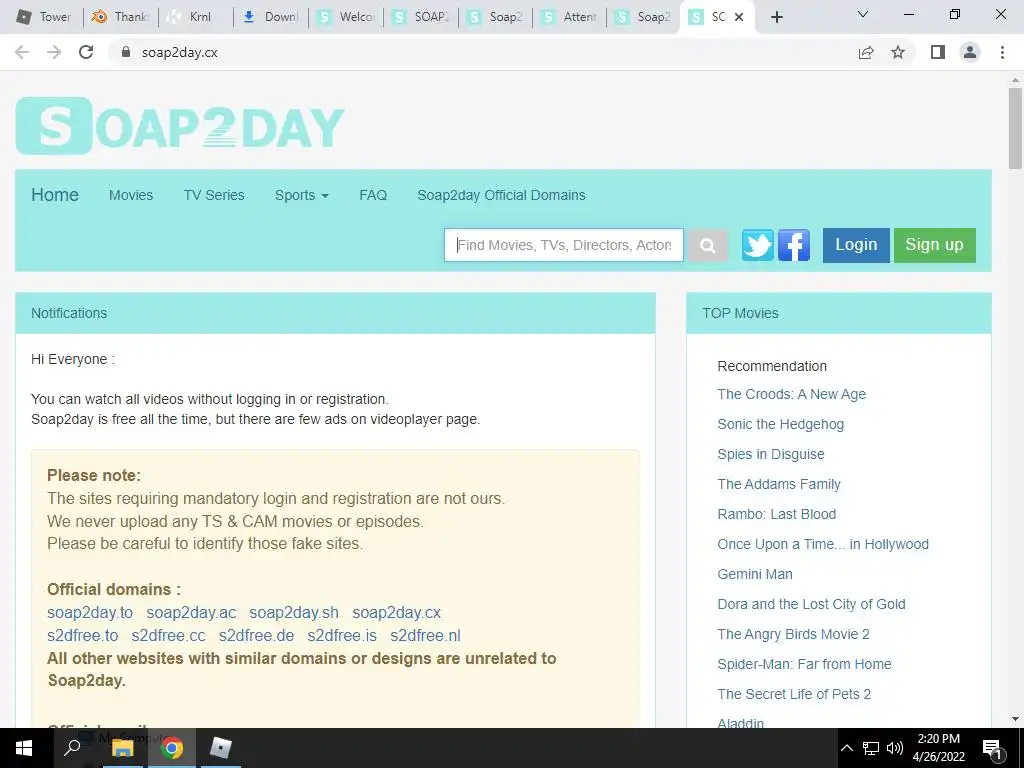The width and height of the screenshot is (1024, 768).
Task: Click the page vertical scrollbar thumb
Action: (x=1015, y=128)
